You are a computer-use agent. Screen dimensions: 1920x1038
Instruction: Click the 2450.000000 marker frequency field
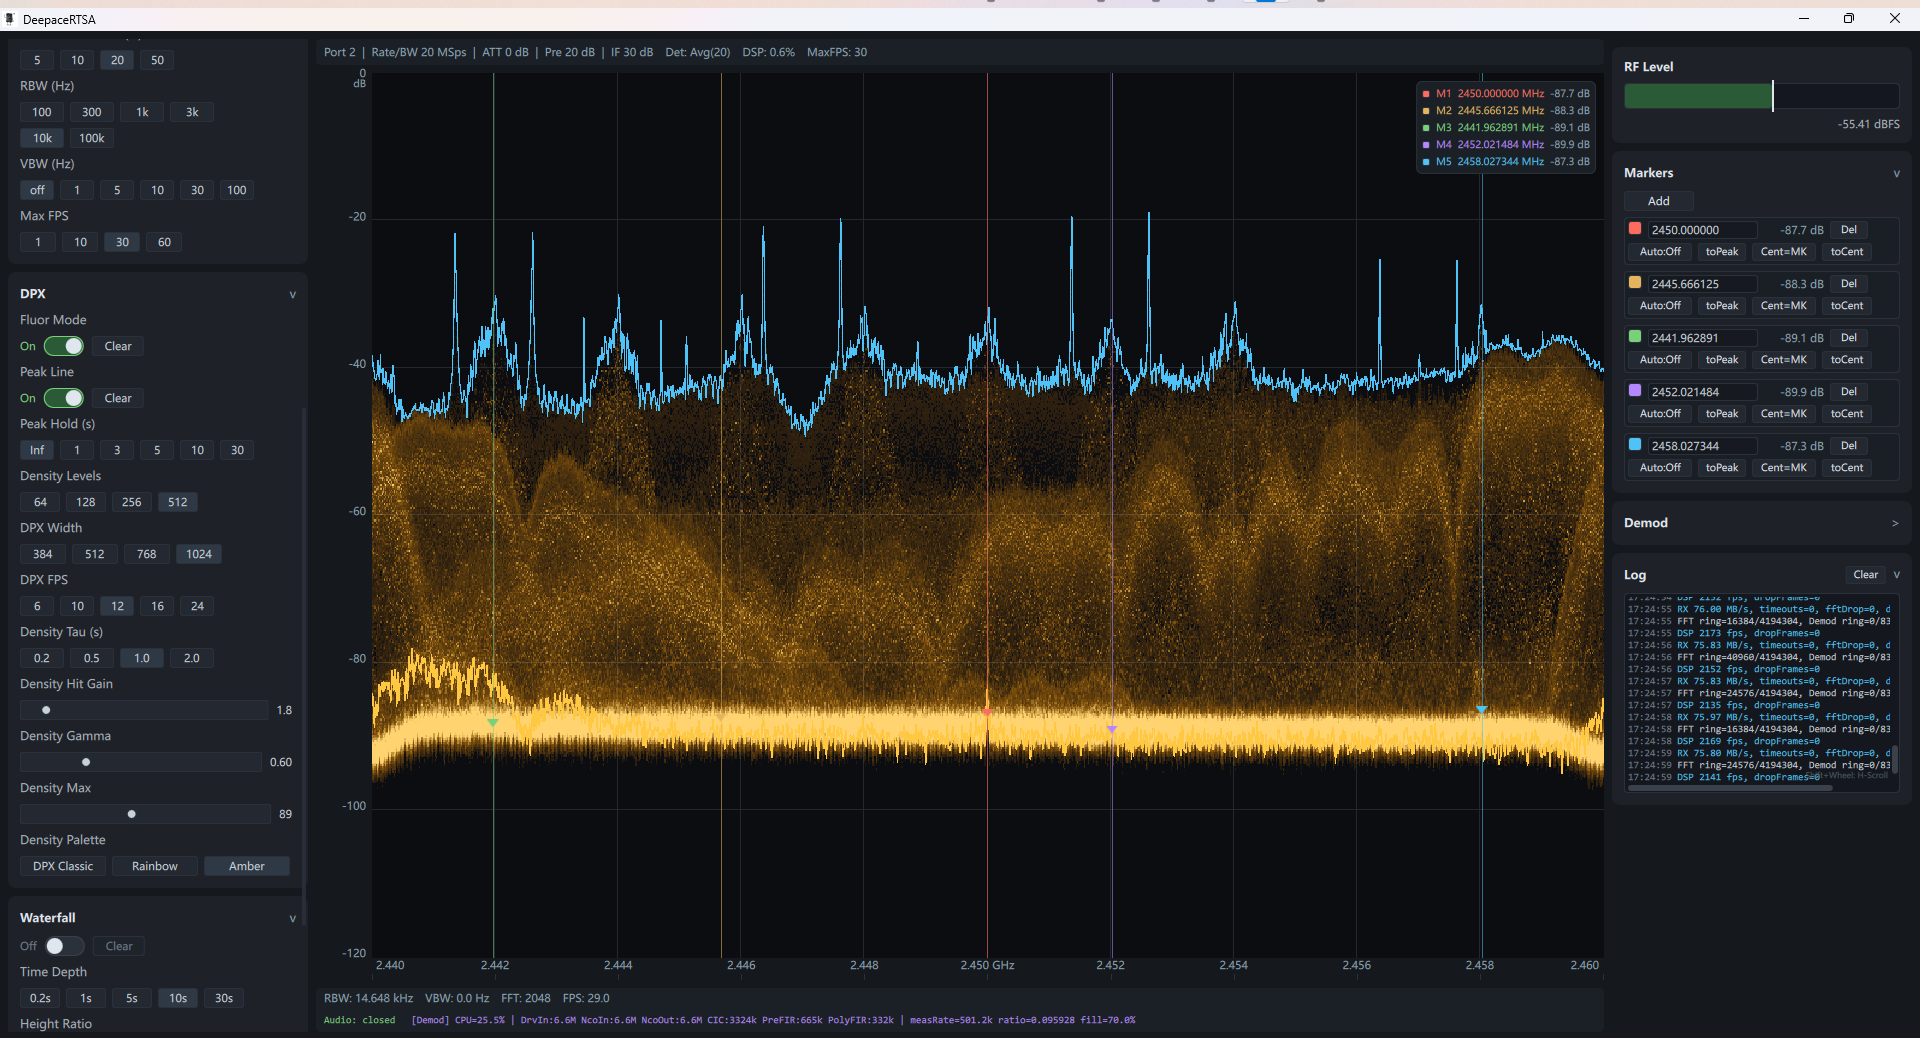point(1701,230)
